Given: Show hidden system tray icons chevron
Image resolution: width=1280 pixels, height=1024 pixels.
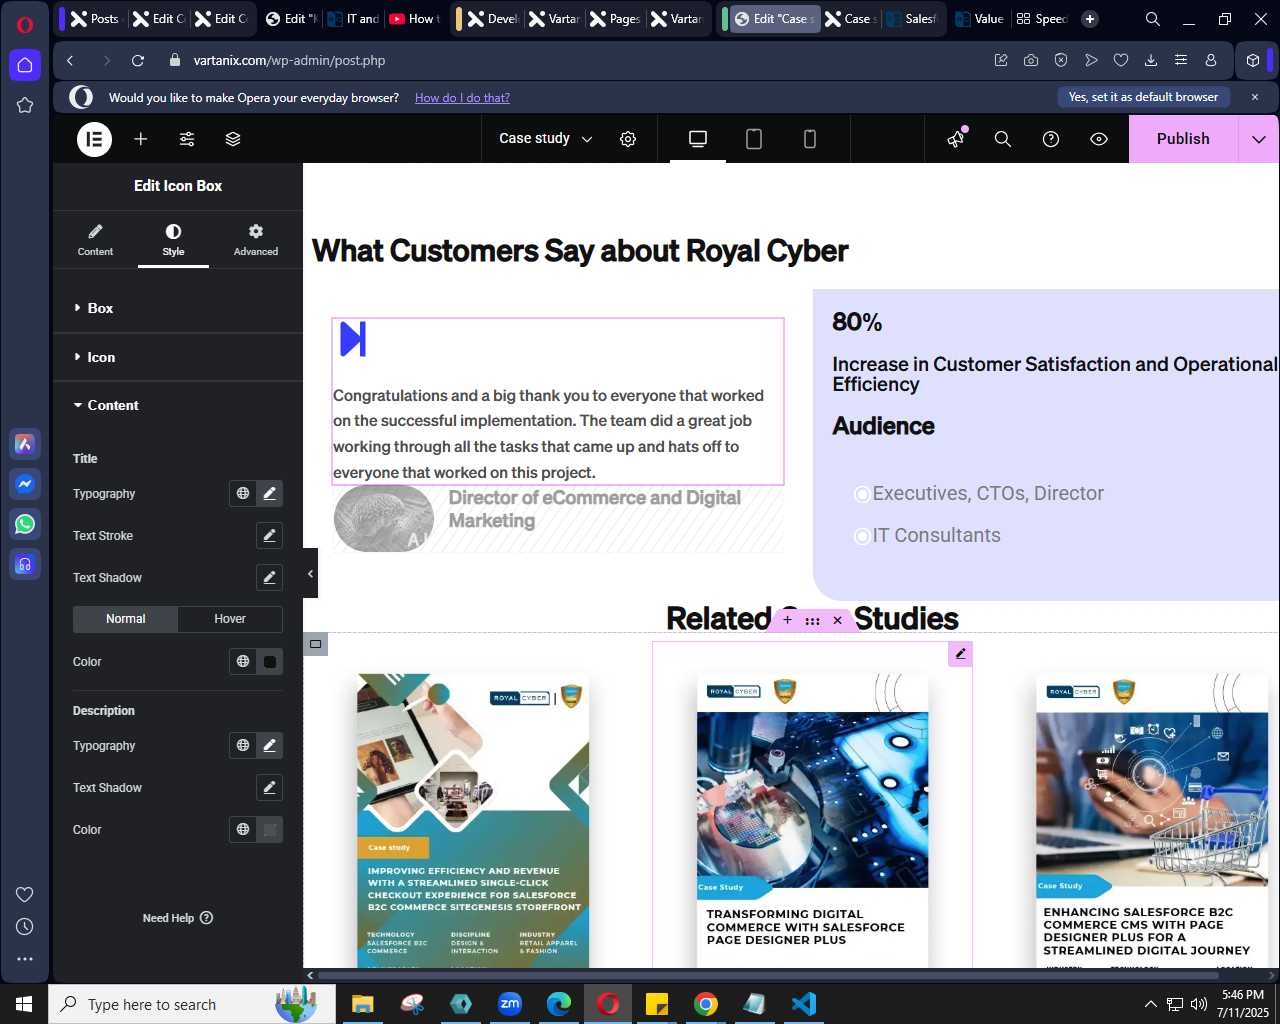Looking at the screenshot, I should click(x=1150, y=1004).
